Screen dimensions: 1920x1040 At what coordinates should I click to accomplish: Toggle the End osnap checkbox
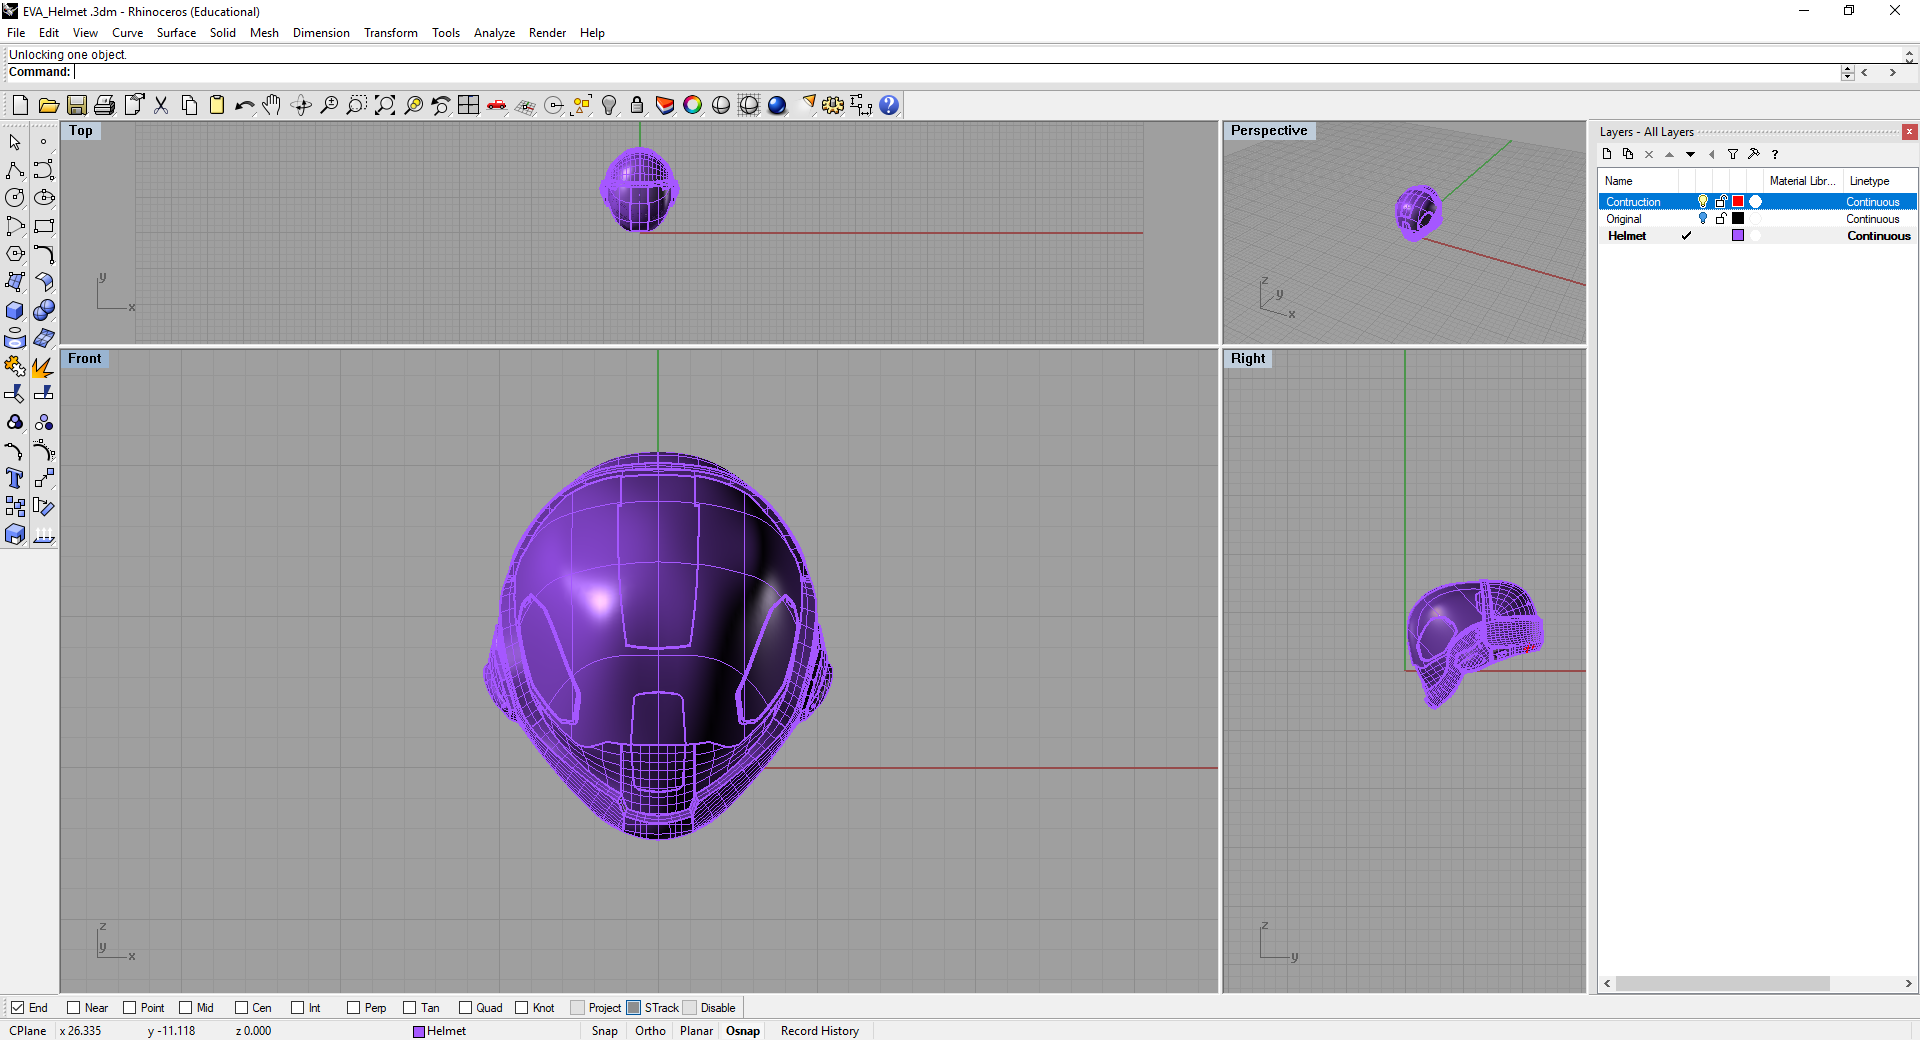pos(18,1008)
